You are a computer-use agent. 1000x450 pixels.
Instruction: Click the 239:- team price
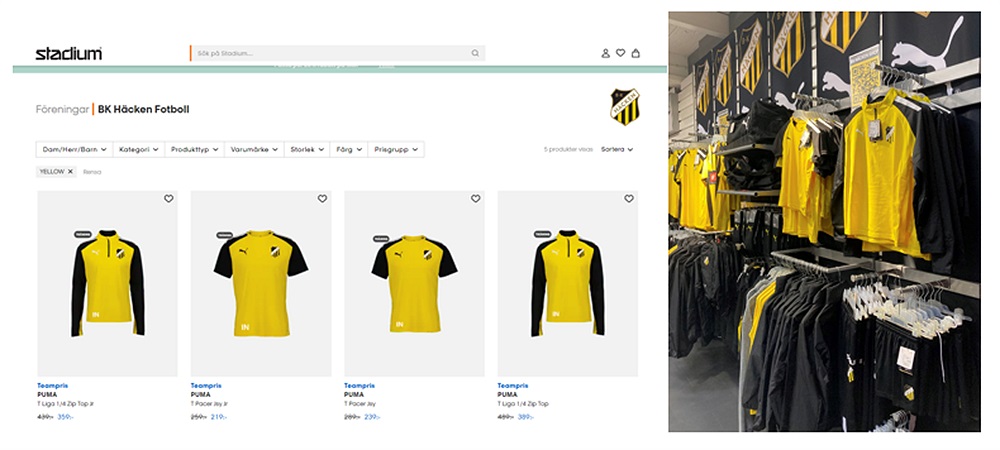click(x=372, y=417)
